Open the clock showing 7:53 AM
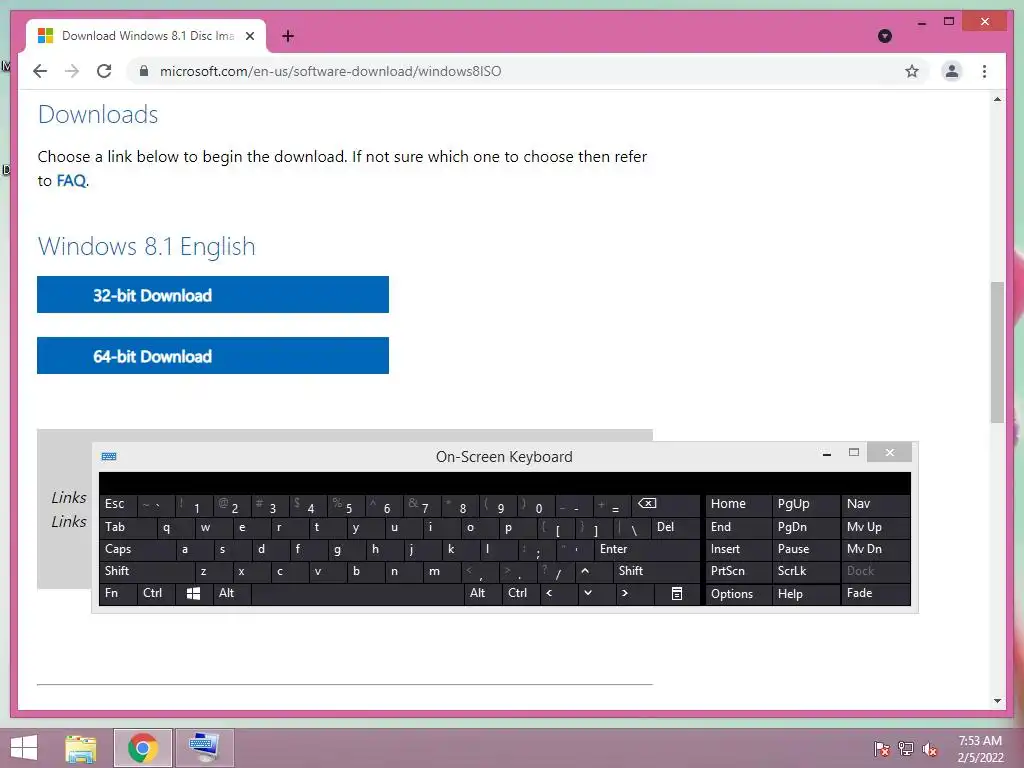 tap(980, 748)
